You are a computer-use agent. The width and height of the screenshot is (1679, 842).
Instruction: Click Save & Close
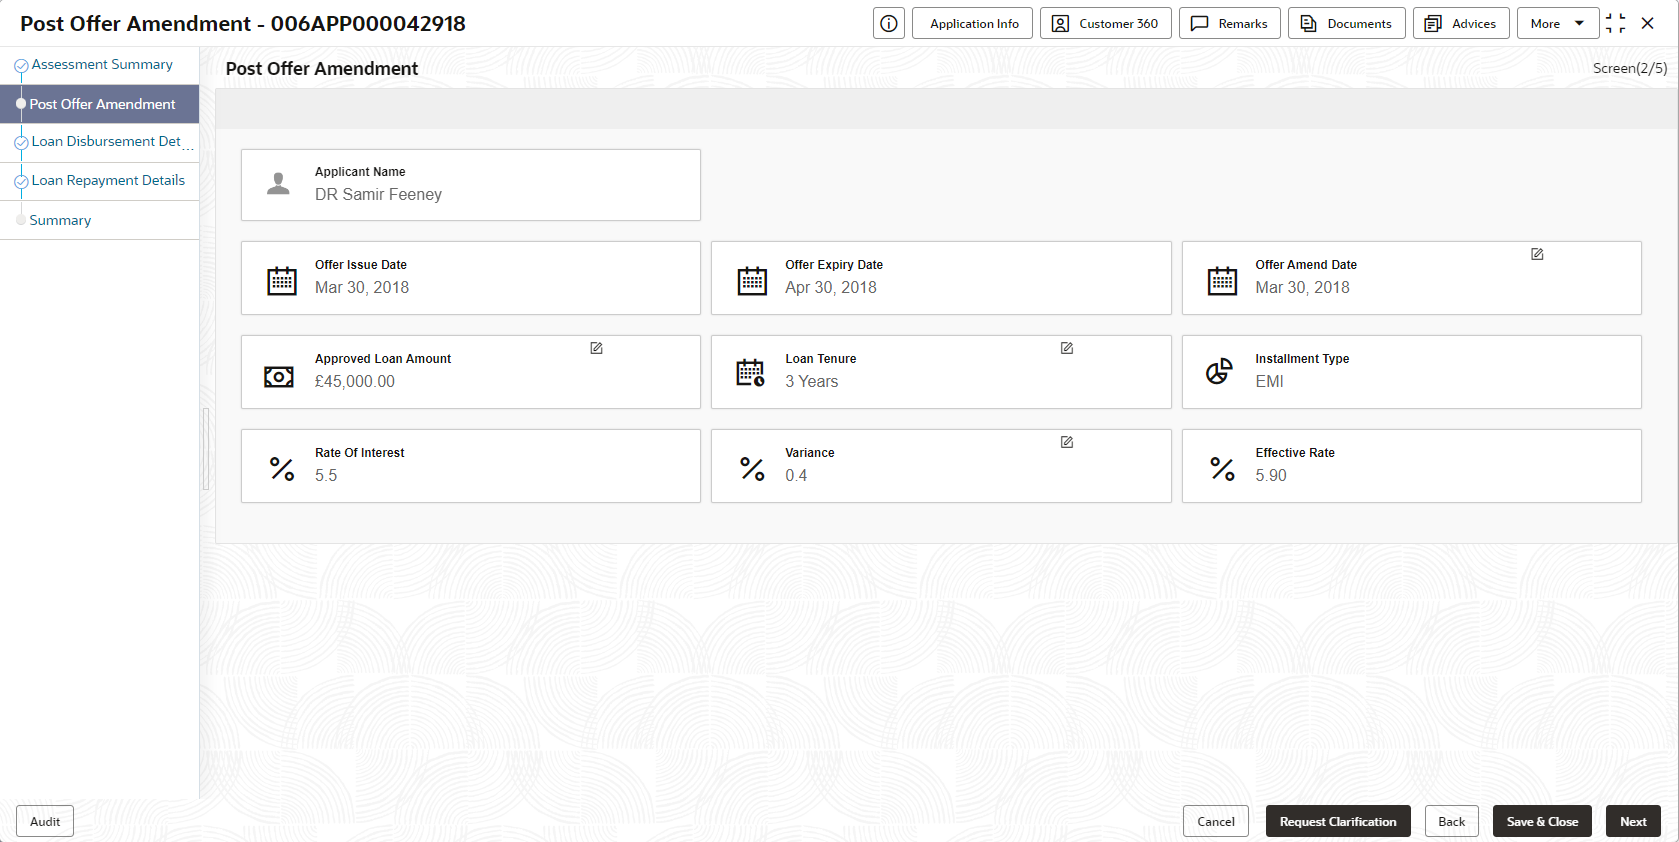coord(1542,821)
